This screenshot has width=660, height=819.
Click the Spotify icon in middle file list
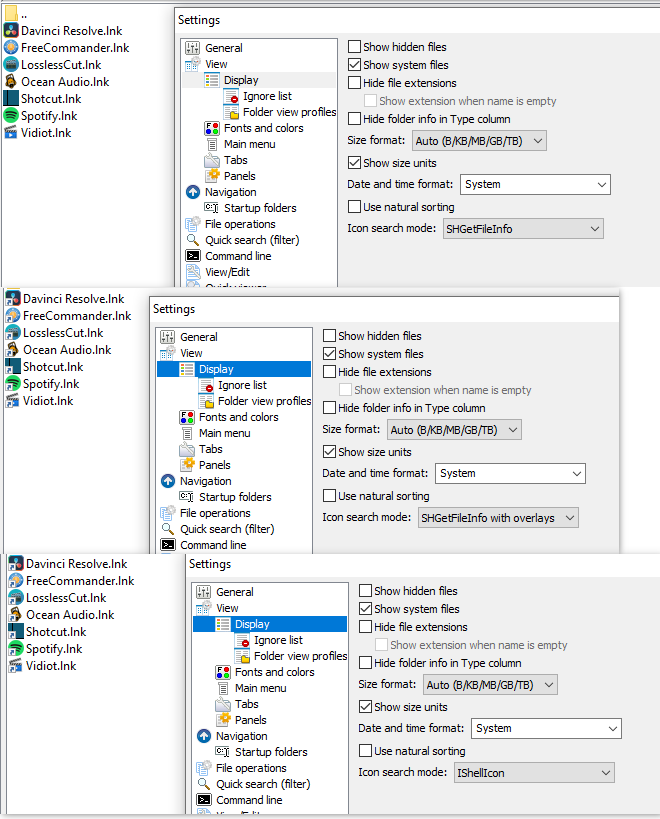(x=13, y=383)
